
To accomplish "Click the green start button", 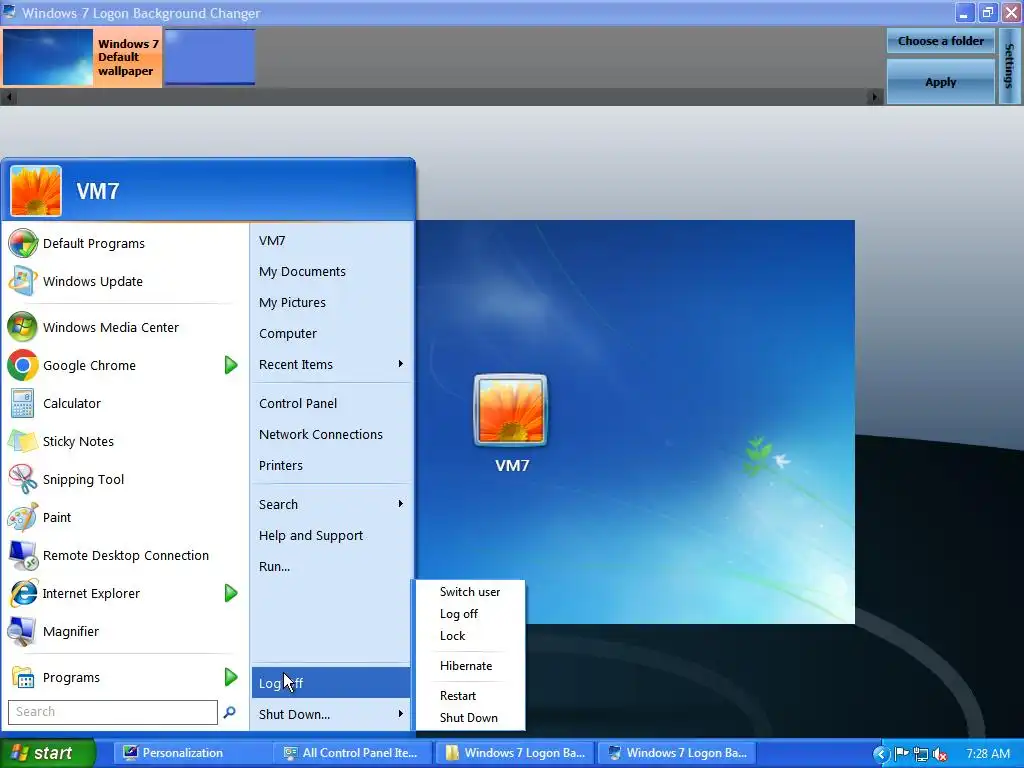I will [48, 753].
